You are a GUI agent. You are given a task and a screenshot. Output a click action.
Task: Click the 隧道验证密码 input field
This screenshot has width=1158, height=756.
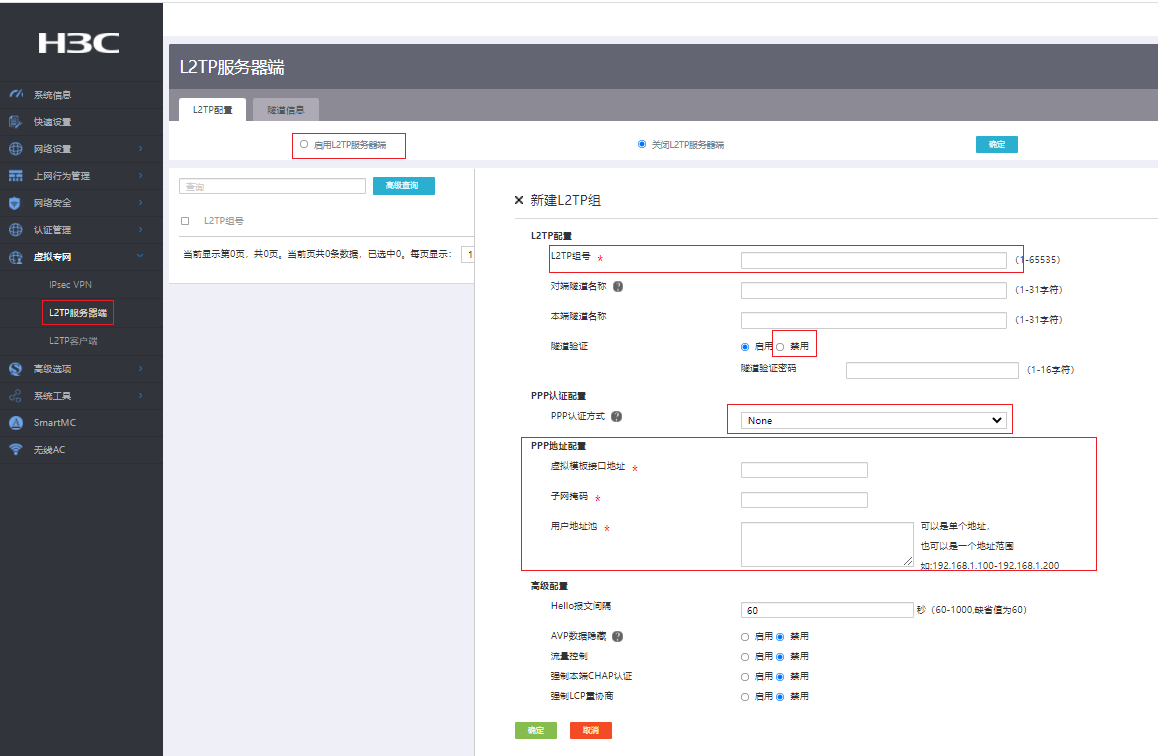click(x=932, y=370)
